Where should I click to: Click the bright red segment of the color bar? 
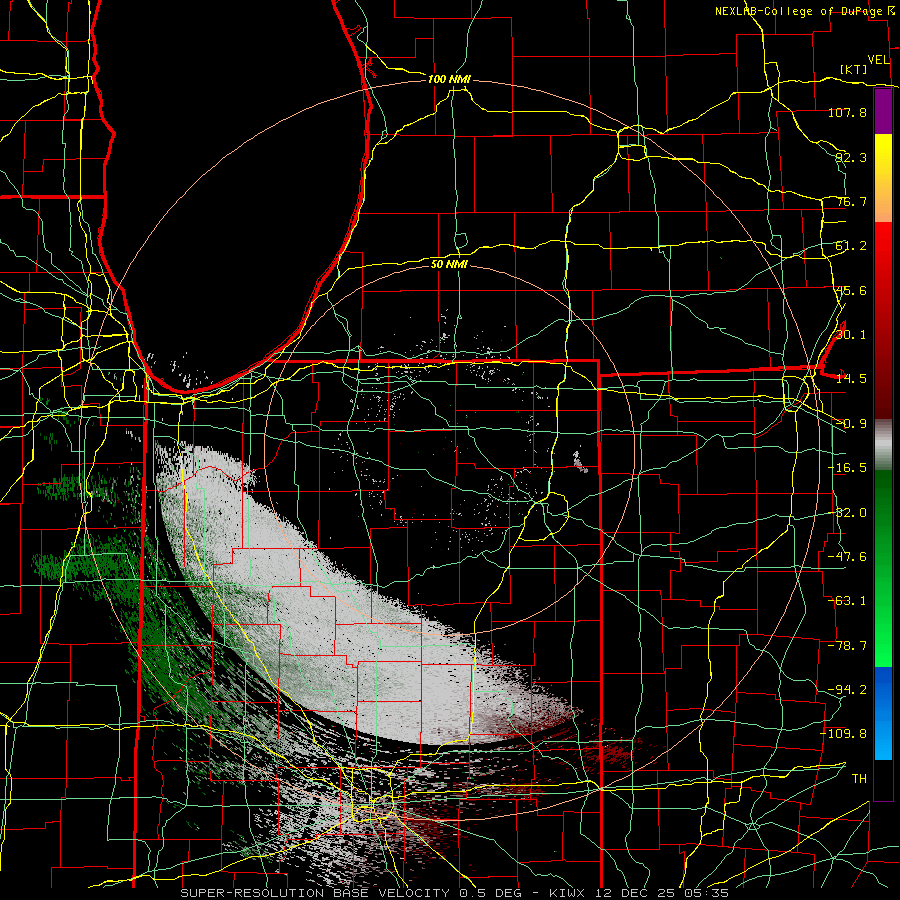[x=883, y=243]
